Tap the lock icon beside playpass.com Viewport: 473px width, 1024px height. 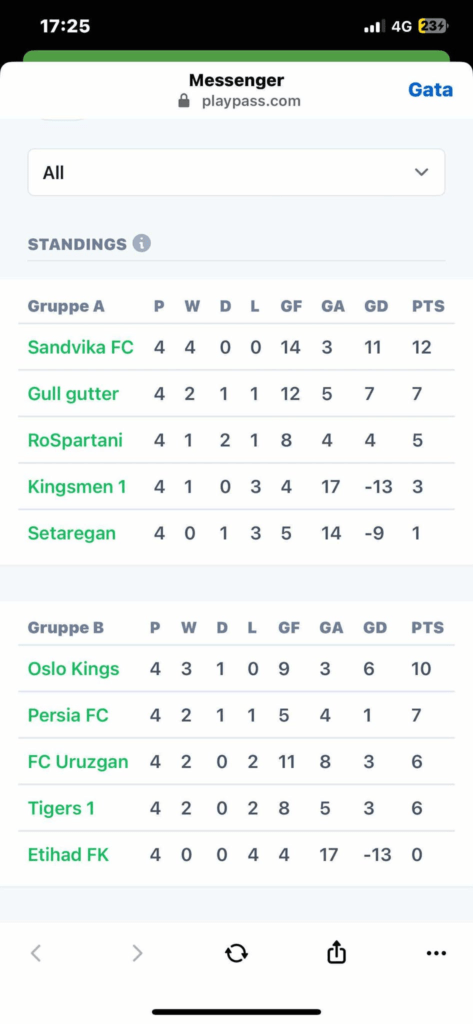tap(184, 101)
